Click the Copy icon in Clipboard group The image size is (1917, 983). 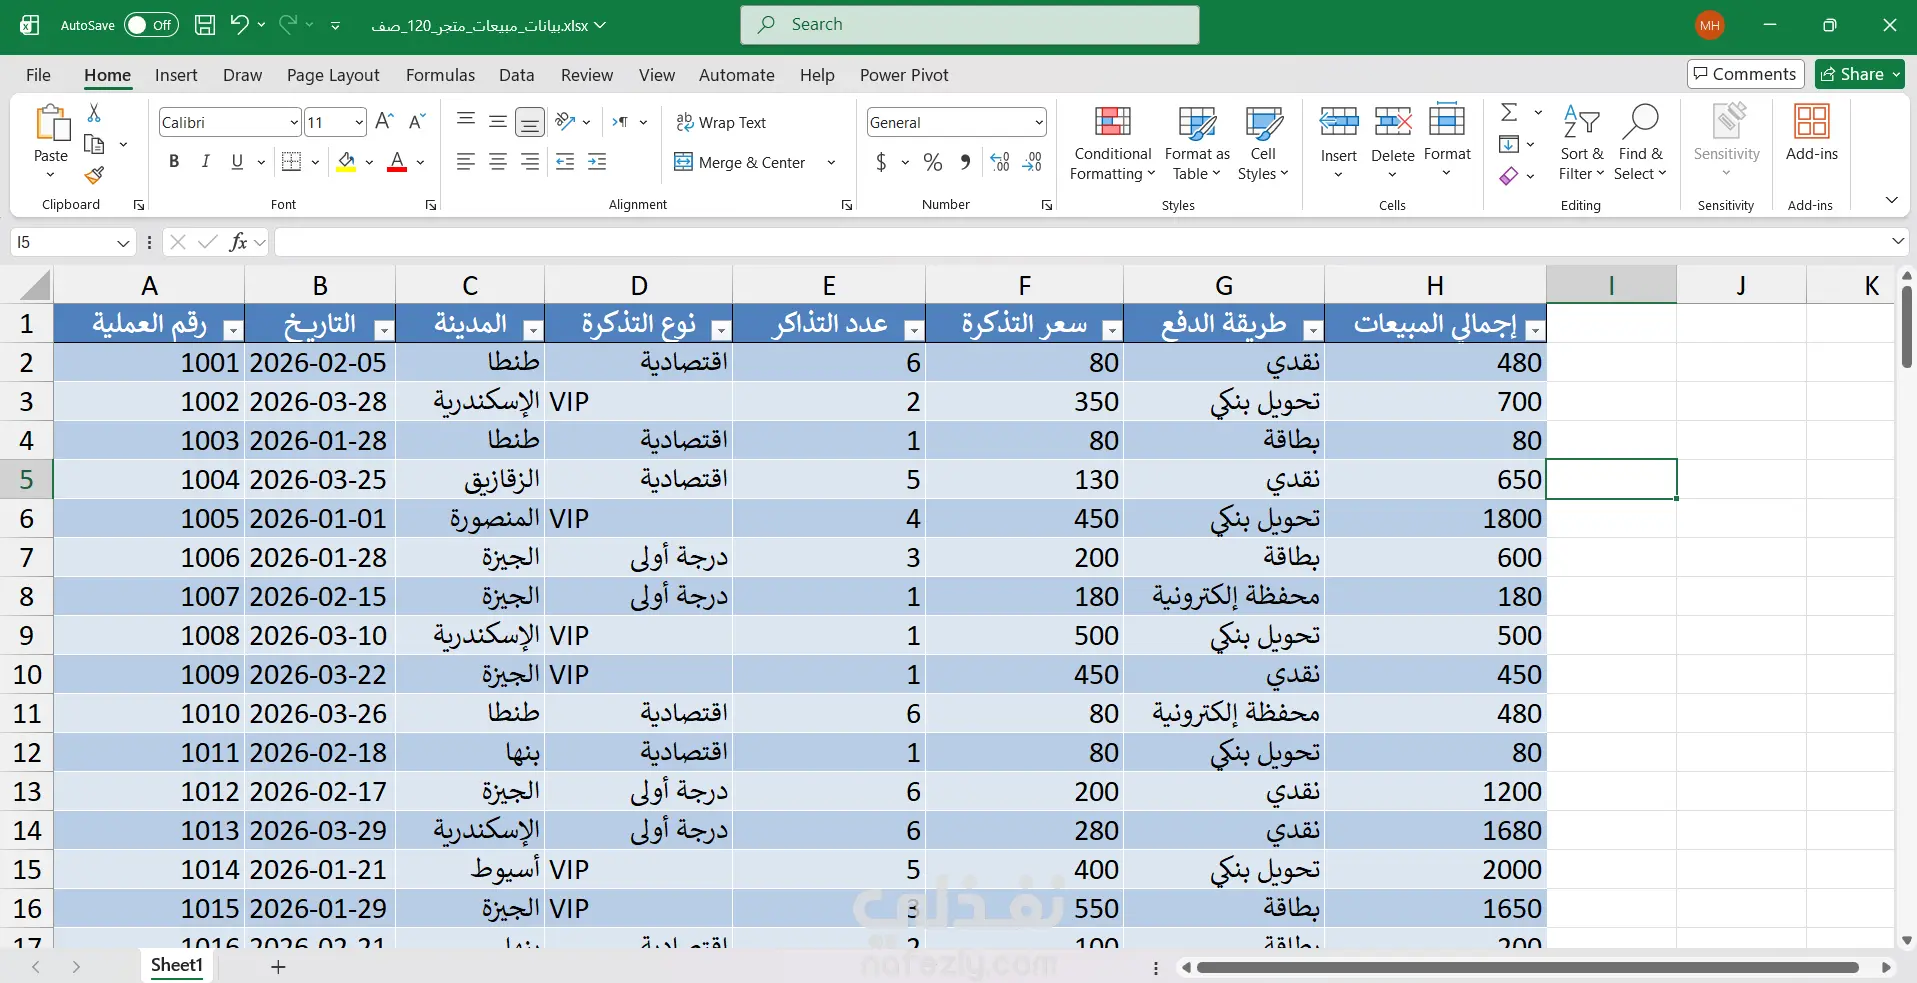pos(94,144)
